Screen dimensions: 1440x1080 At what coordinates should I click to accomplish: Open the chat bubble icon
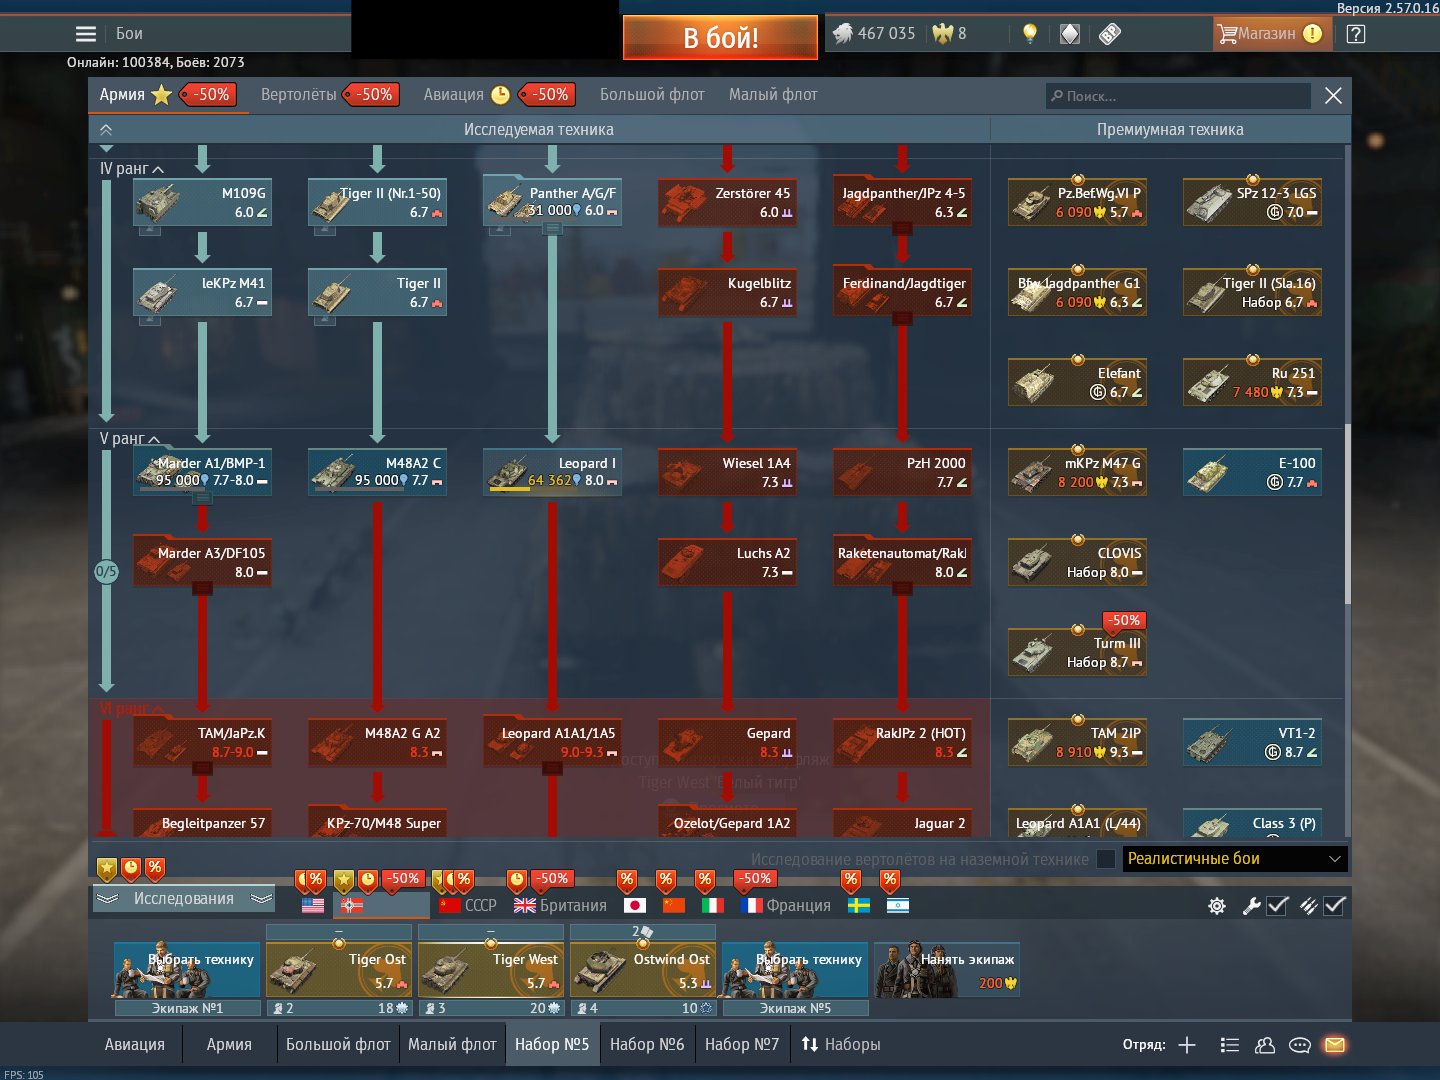[x=1300, y=1045]
